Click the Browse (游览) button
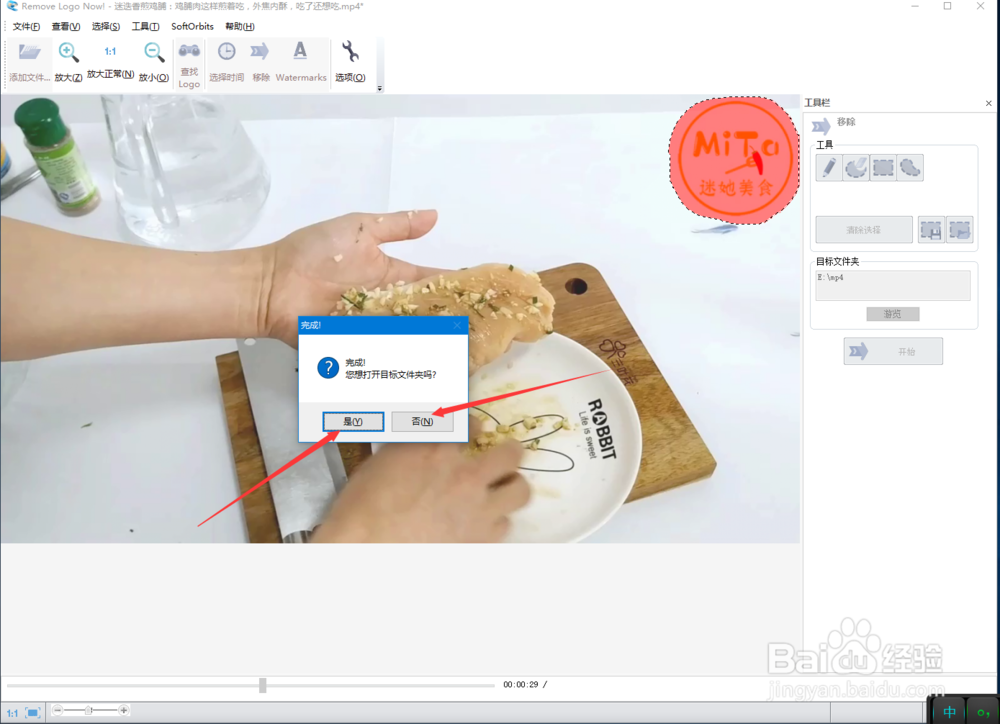1000x724 pixels. point(892,314)
